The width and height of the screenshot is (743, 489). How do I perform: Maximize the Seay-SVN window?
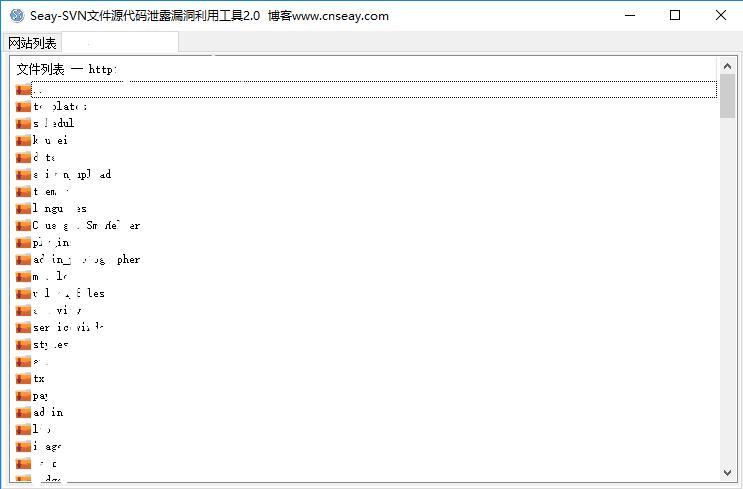[x=675, y=16]
